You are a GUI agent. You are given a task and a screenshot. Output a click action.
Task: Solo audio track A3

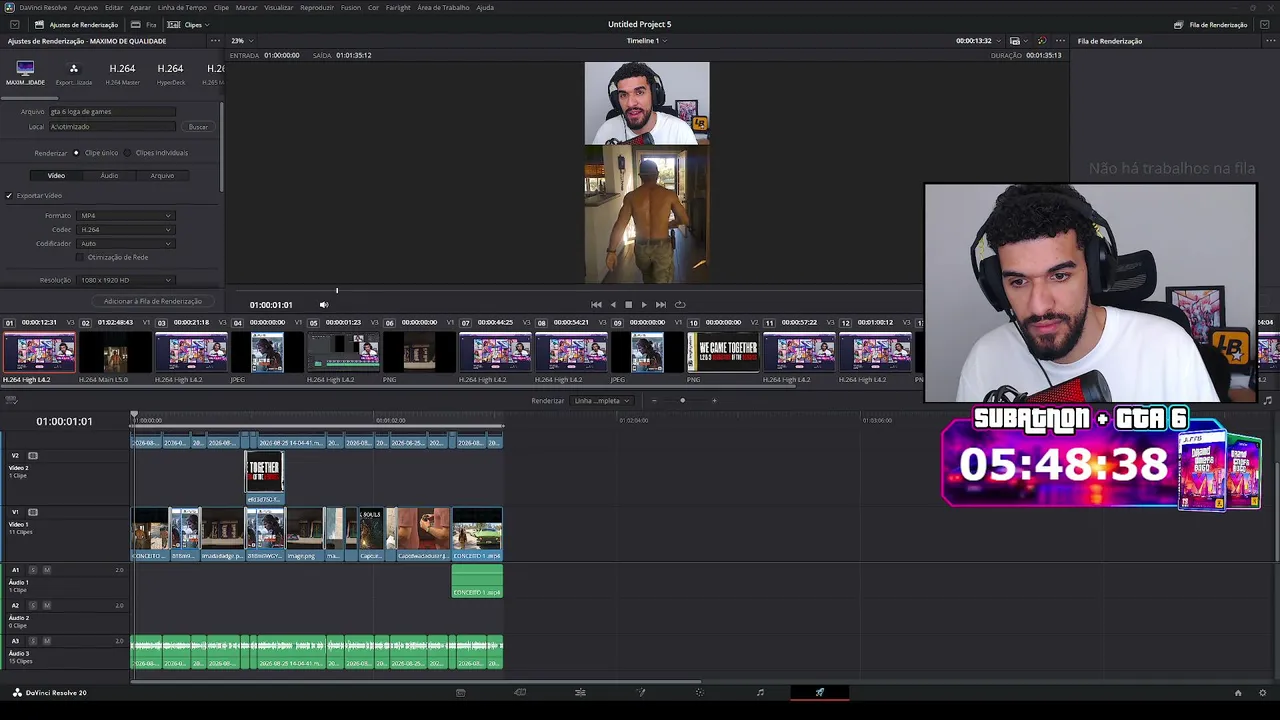pos(33,641)
